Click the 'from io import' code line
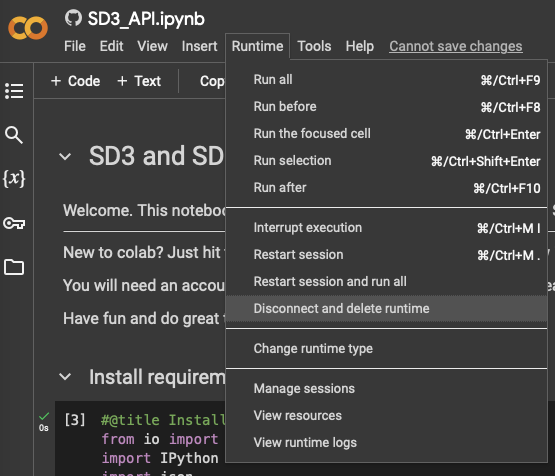Screen dimensions: 555x476 tap(160, 439)
